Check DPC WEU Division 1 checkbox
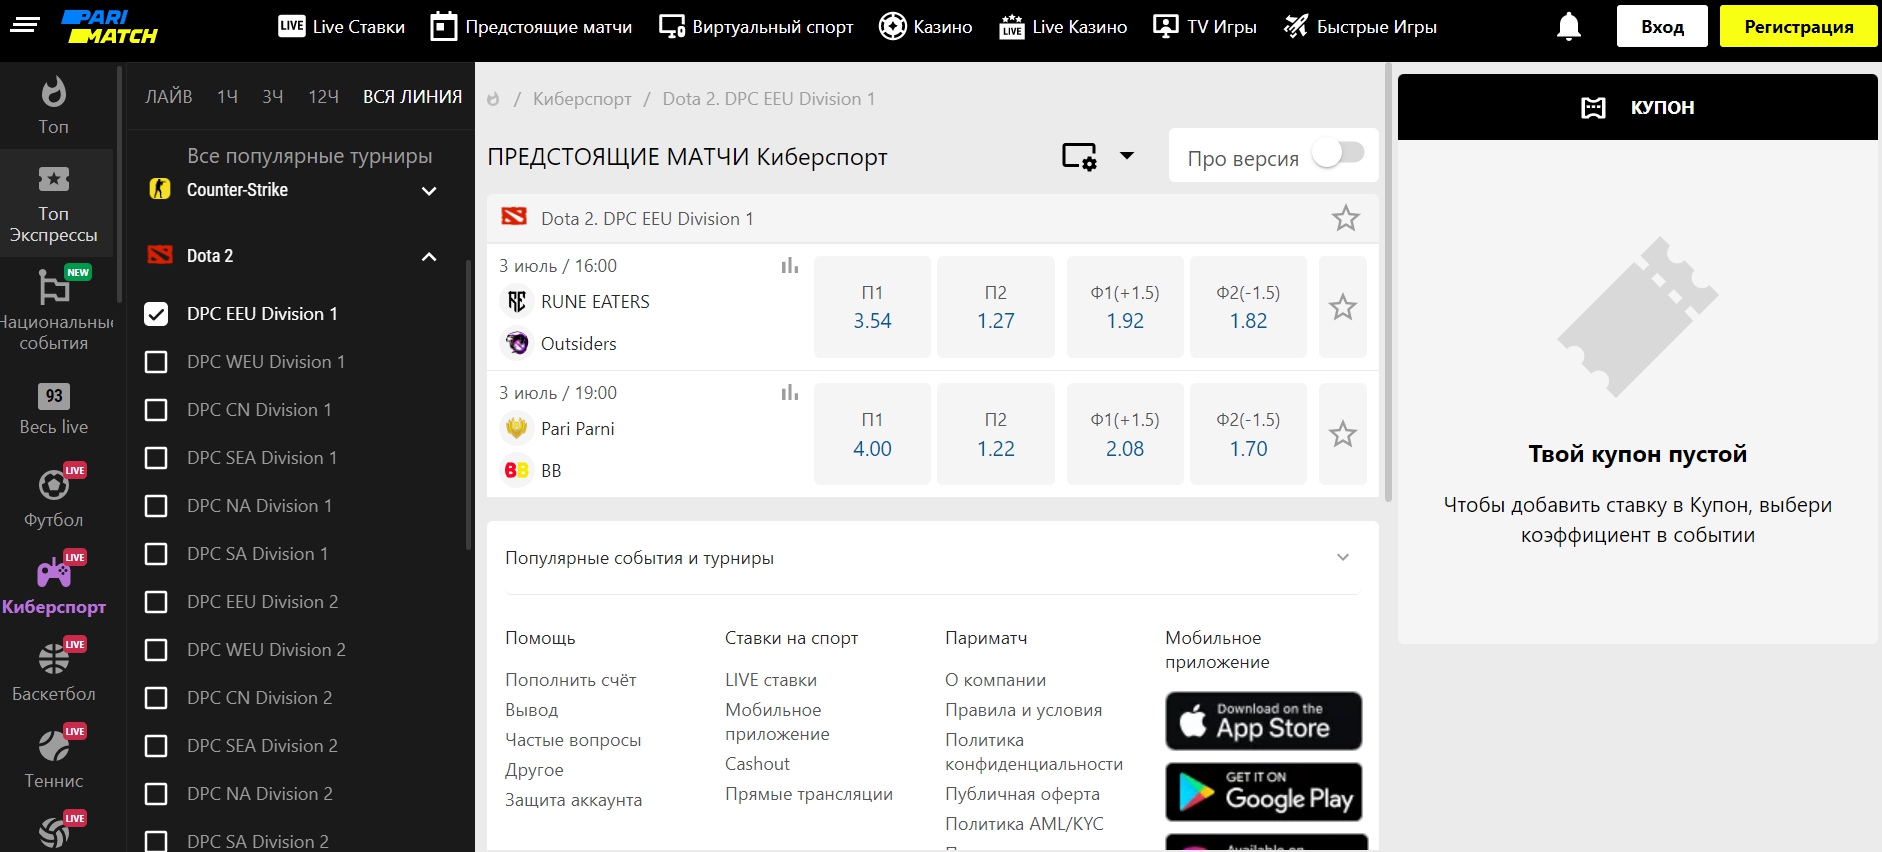Image resolution: width=1882 pixels, height=852 pixels. click(156, 362)
